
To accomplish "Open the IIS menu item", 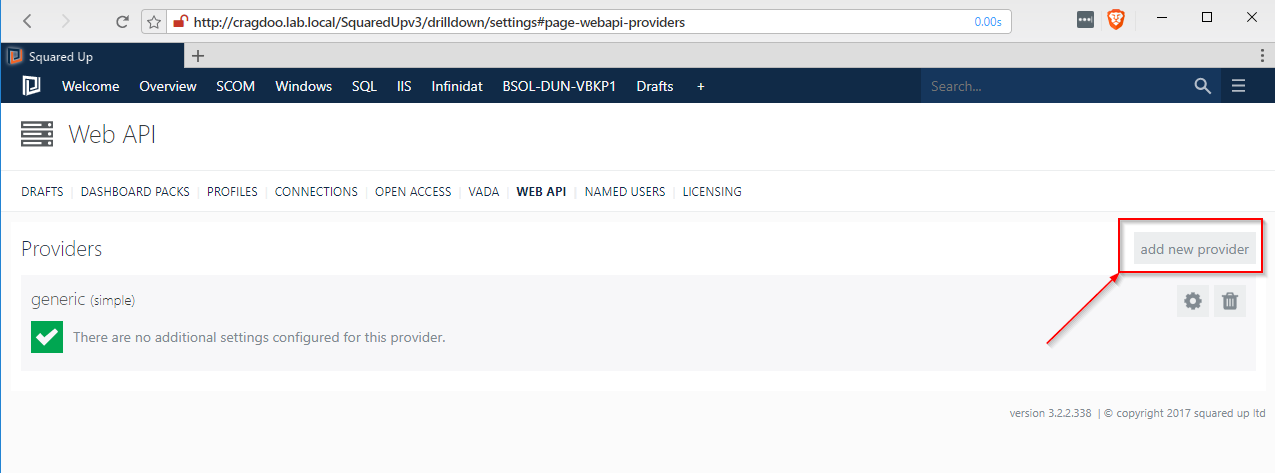I will (404, 86).
